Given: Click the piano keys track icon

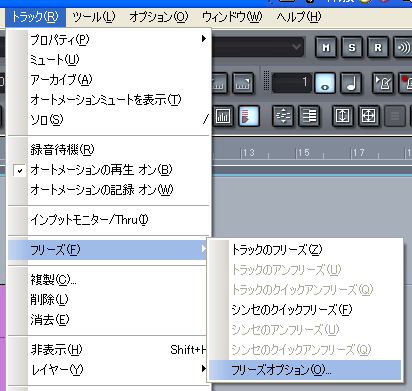Looking at the screenshot, I should coord(309,116).
